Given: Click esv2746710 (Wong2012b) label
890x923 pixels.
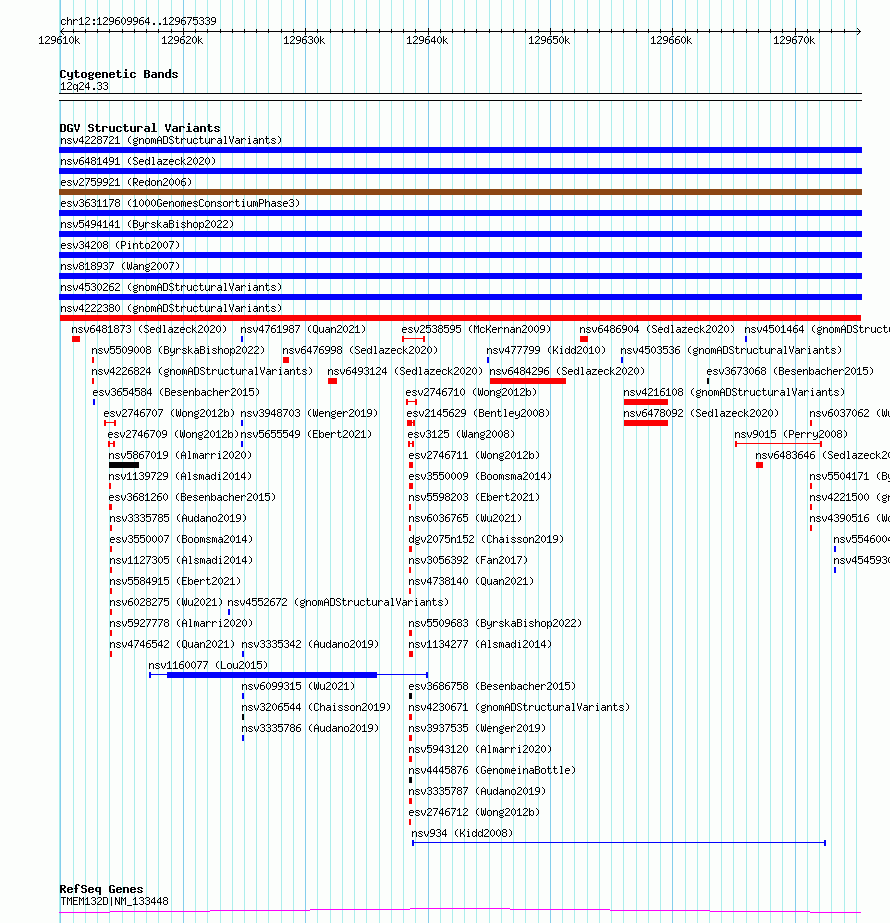Looking at the screenshot, I should (471, 392).
